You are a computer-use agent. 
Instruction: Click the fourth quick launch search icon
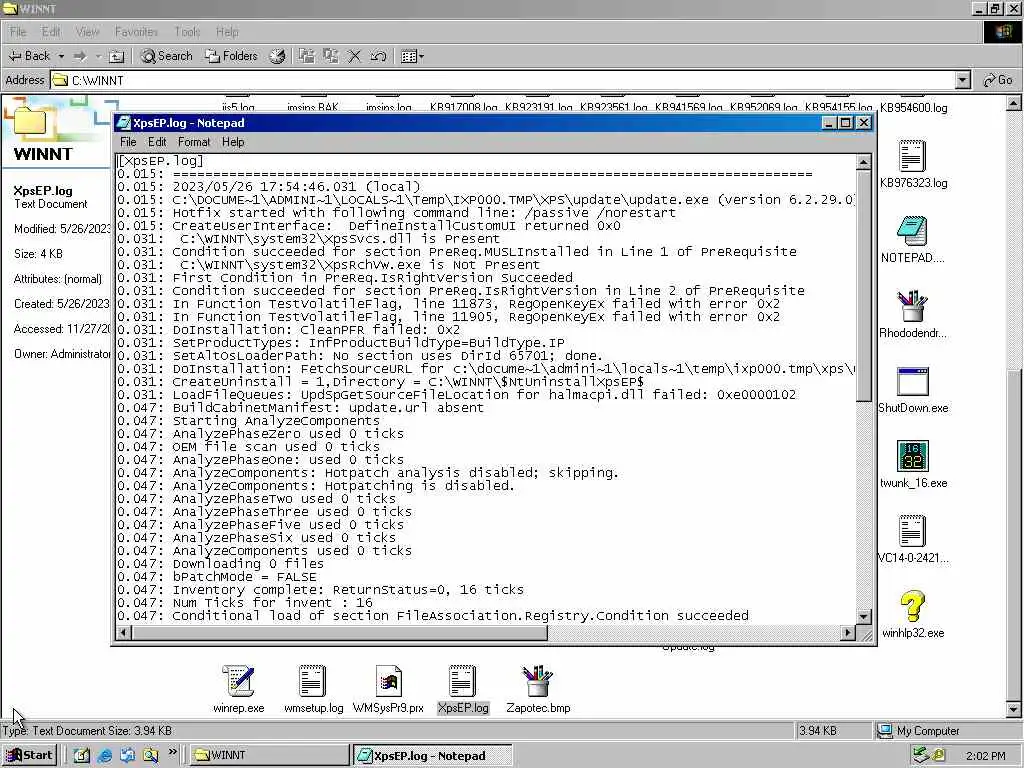click(151, 755)
